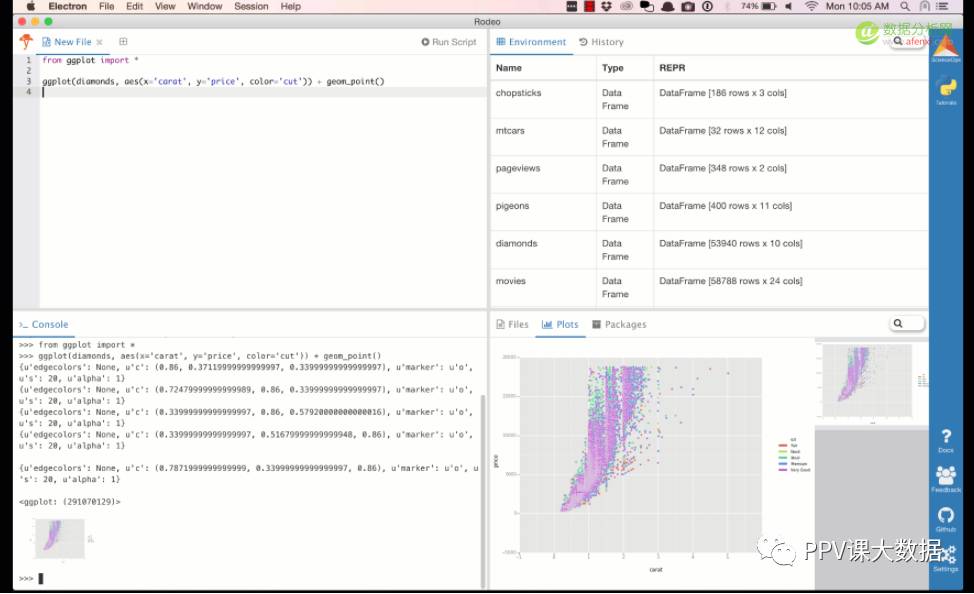Click the camera icon in the menu bar
Image resolution: width=974 pixels, height=594 pixels.
tap(688, 6)
